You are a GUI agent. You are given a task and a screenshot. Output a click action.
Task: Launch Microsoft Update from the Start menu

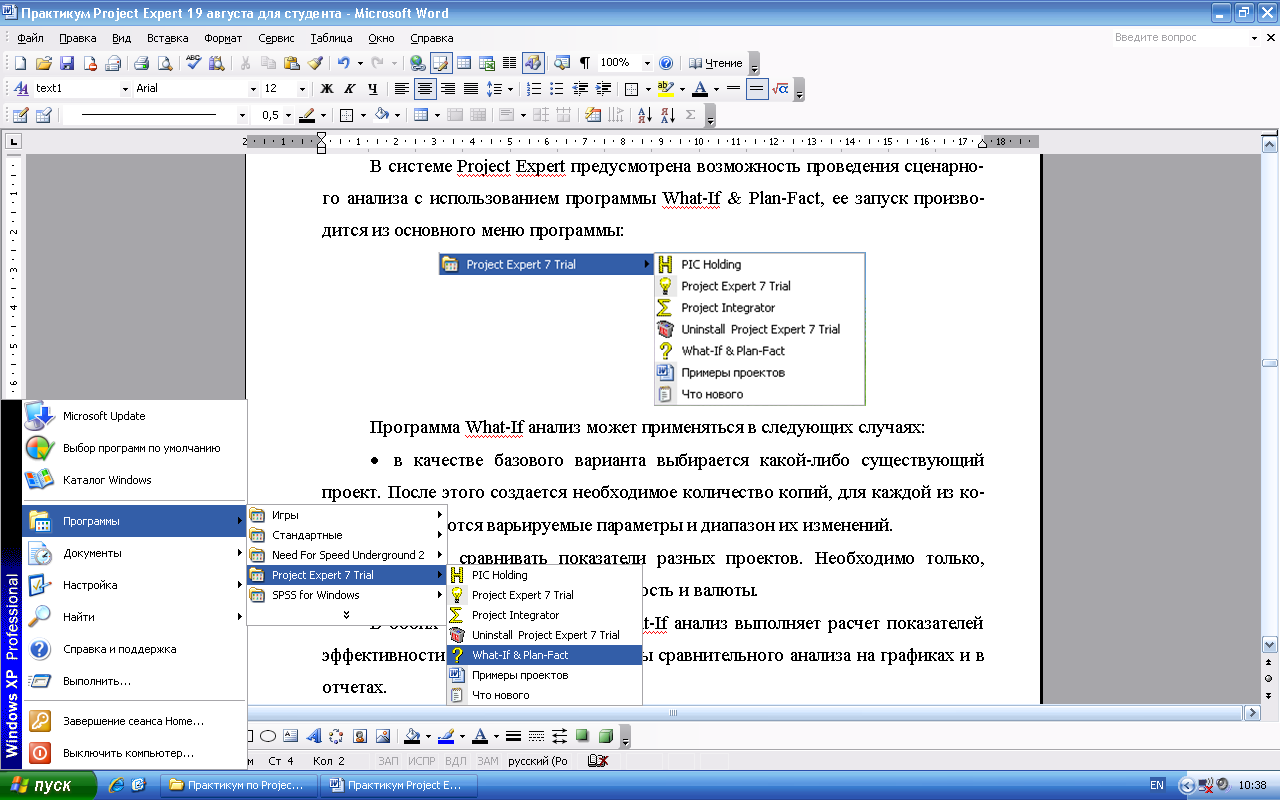pyautogui.click(x=133, y=416)
